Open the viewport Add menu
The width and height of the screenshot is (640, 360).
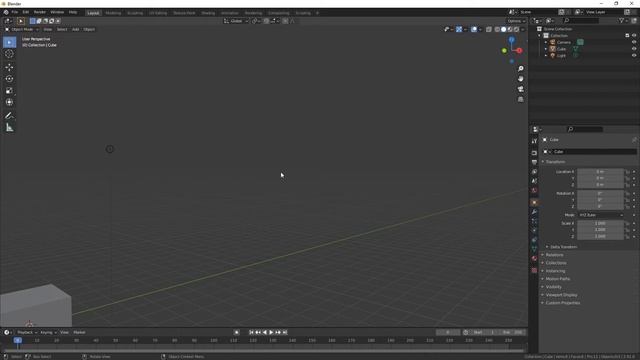[x=76, y=29]
